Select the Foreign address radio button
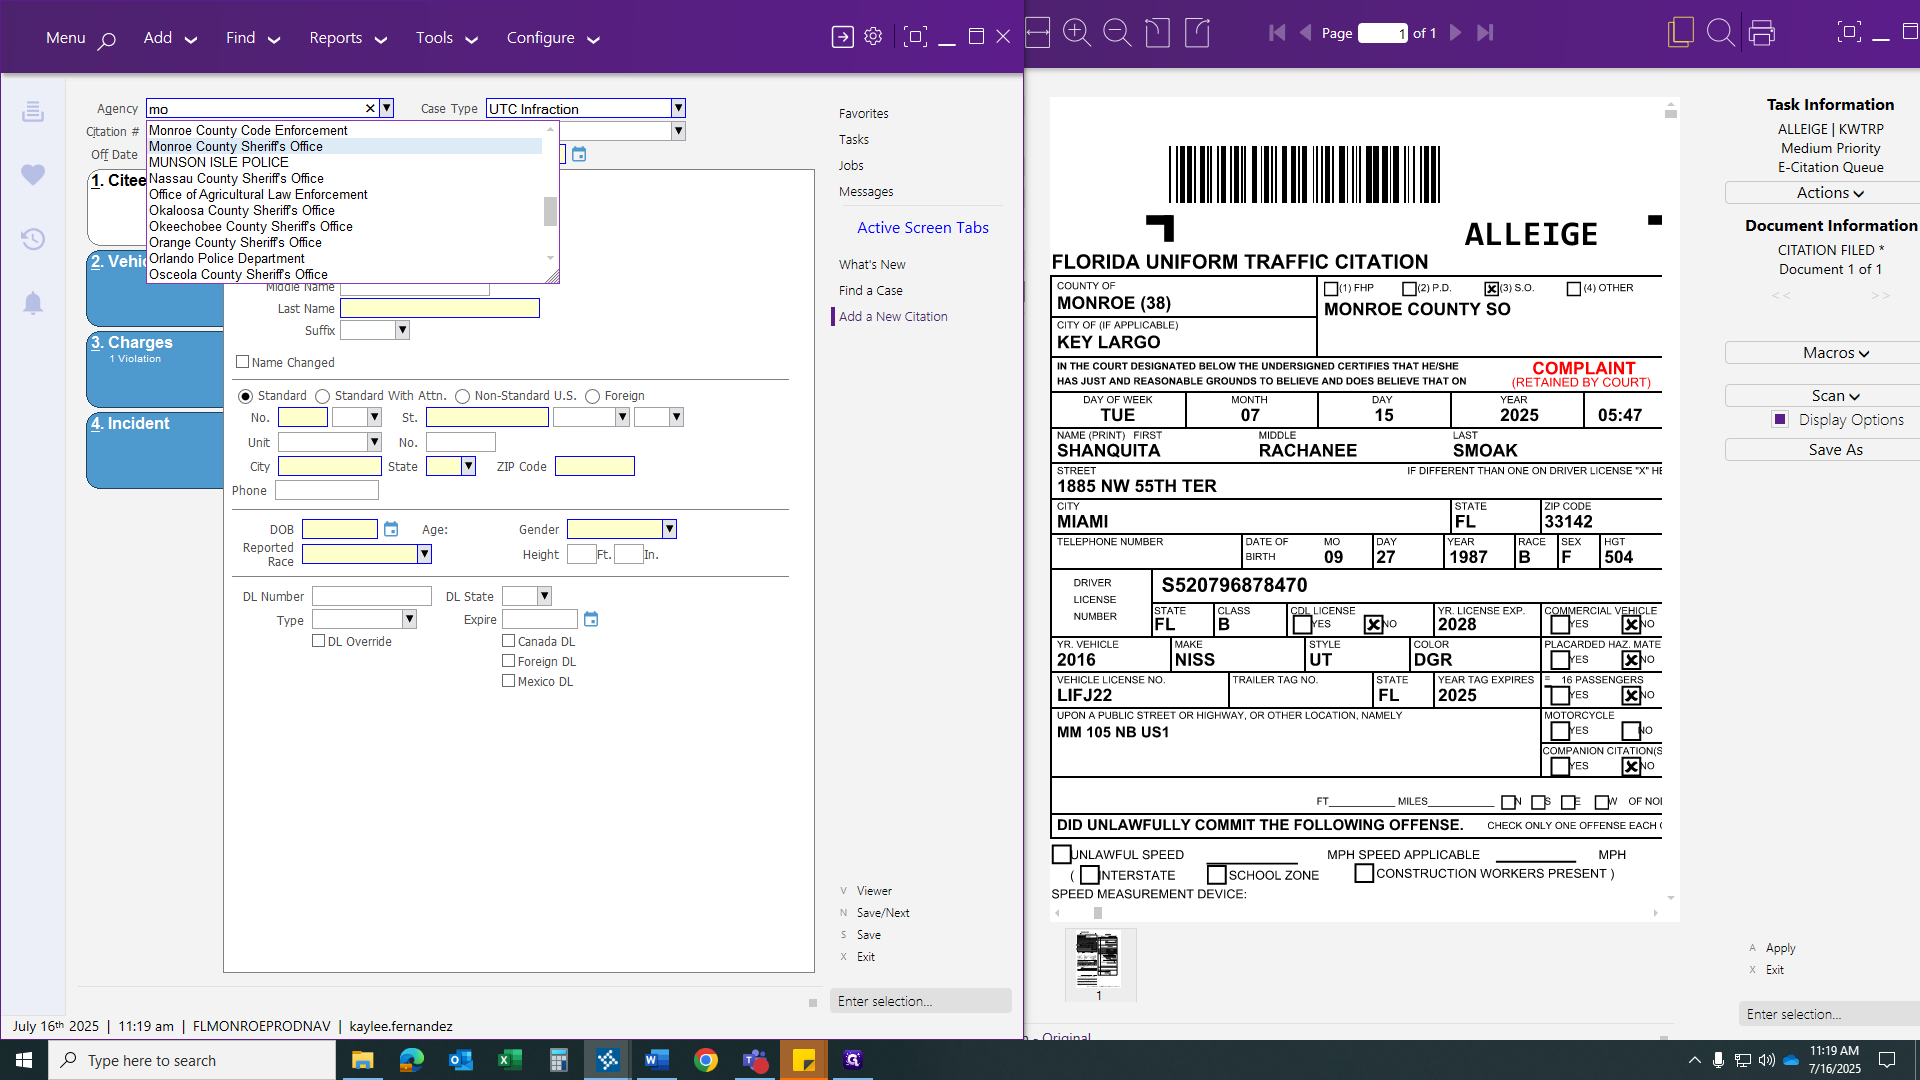The image size is (1920, 1080). tap(592, 396)
